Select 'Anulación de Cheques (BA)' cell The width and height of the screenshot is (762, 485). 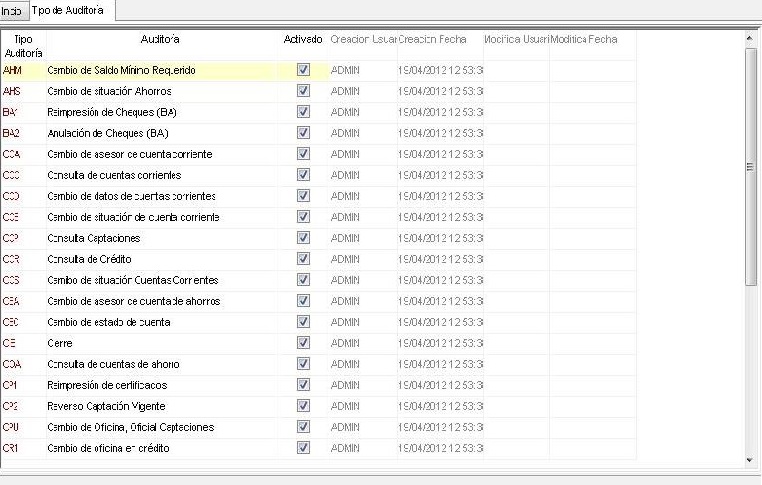(162, 133)
